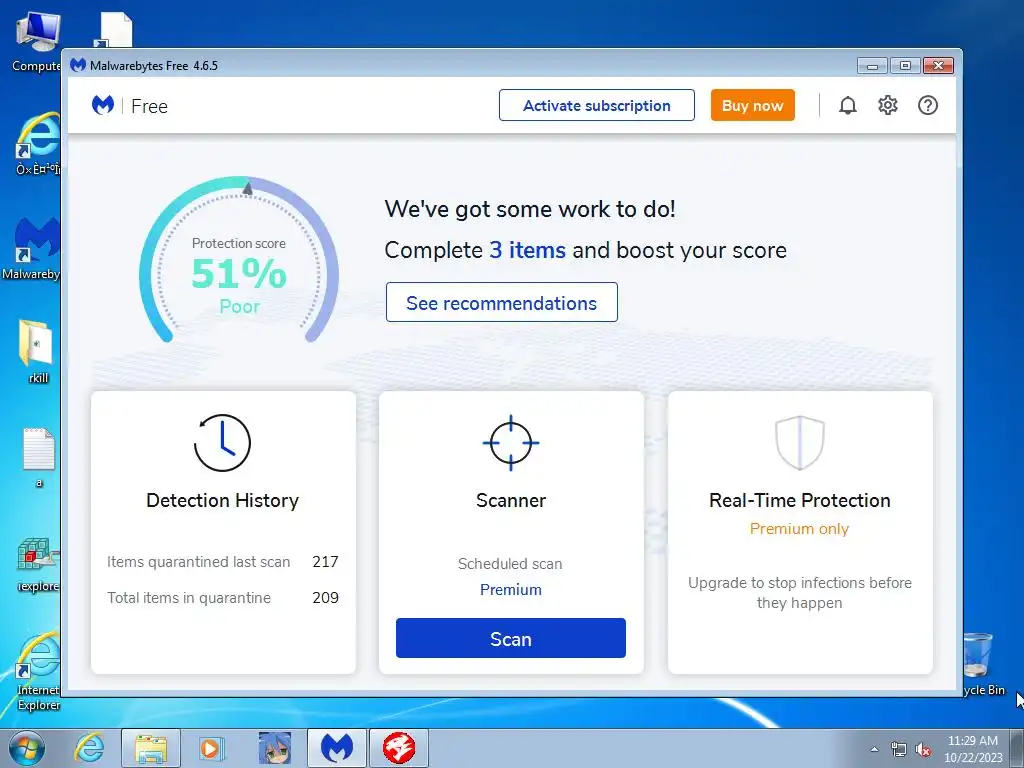Open the Real-Time Protection card heading
This screenshot has width=1024, height=768.
(x=799, y=500)
